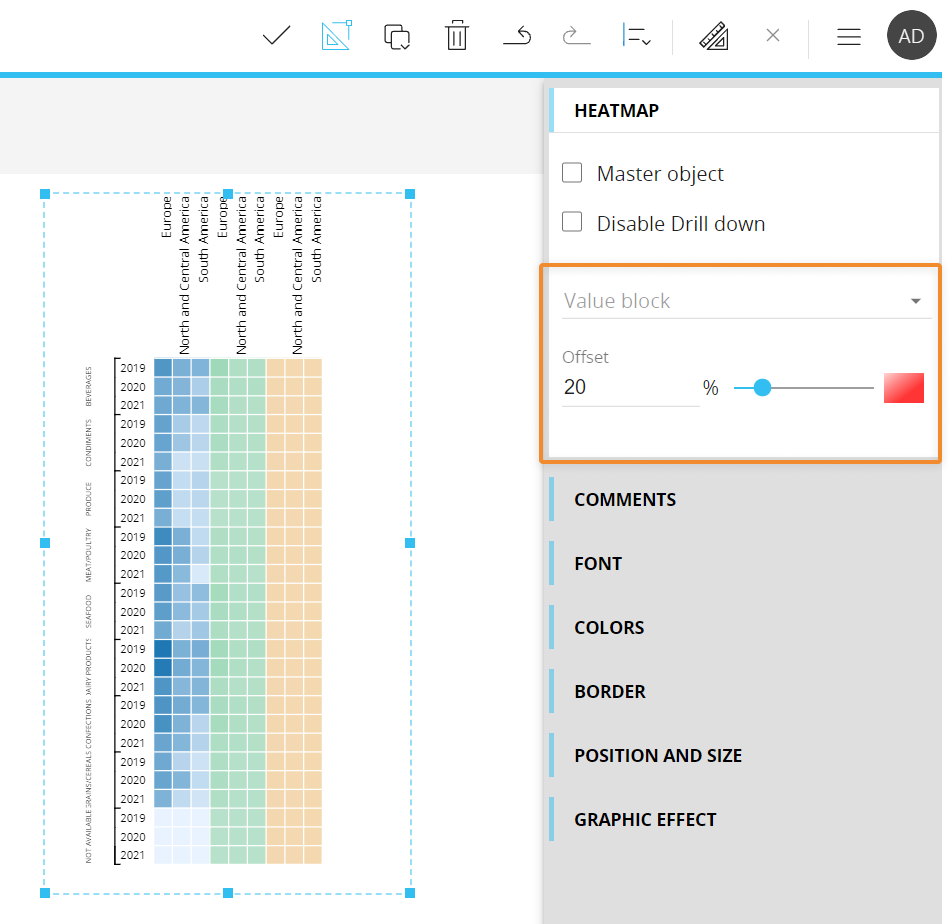The width and height of the screenshot is (952, 924).
Task: Delete object with the trash icon
Action: tap(457, 37)
